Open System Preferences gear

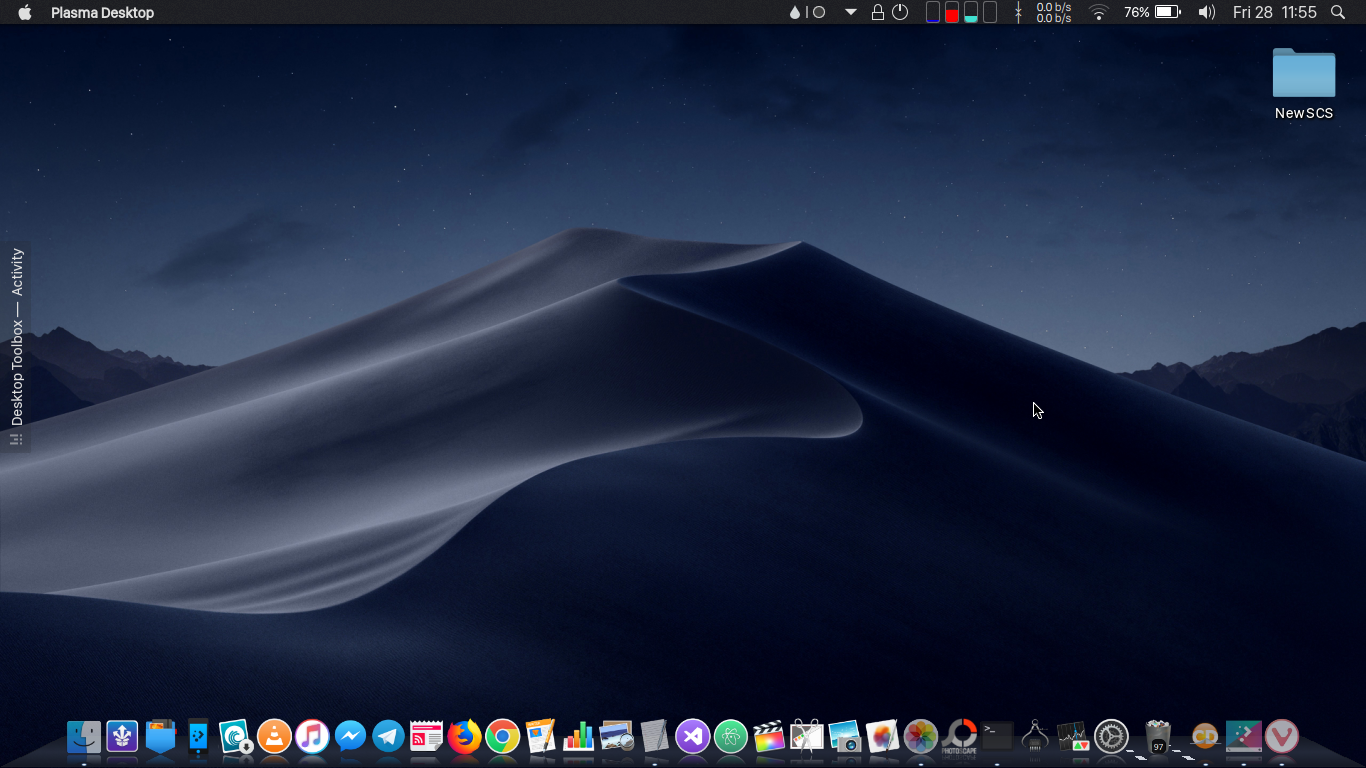[x=1111, y=737]
